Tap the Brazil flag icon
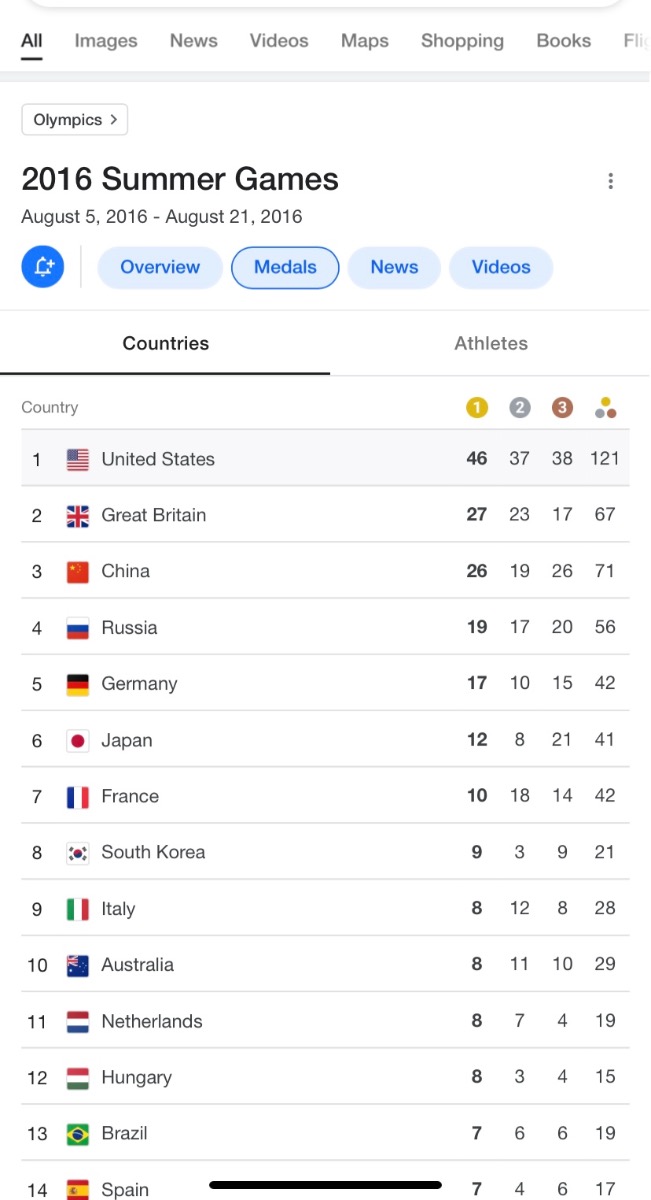651x1200 pixels. (78, 1134)
